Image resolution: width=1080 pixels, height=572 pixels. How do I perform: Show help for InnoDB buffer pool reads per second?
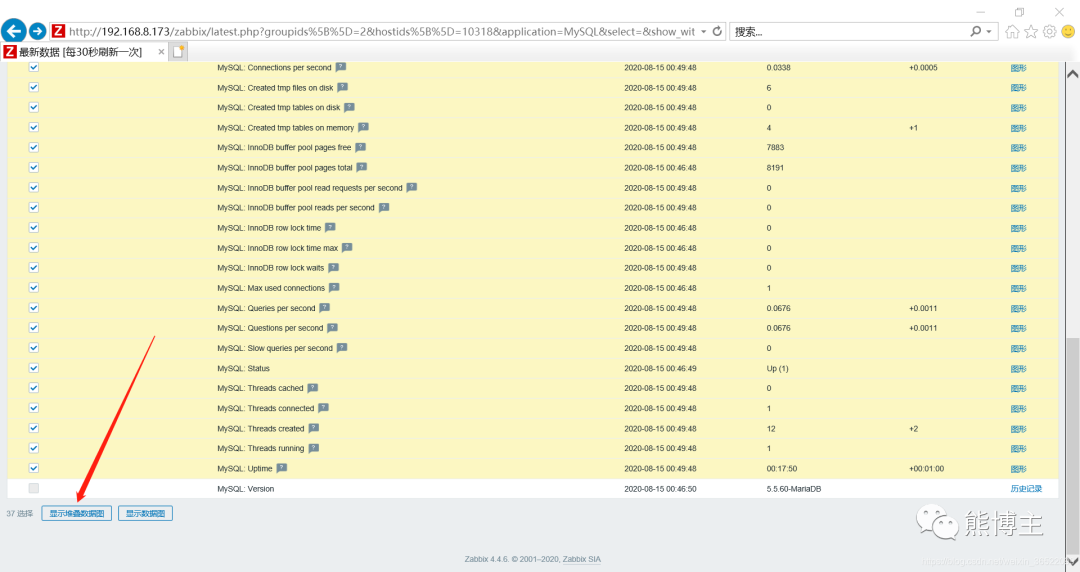coord(384,207)
